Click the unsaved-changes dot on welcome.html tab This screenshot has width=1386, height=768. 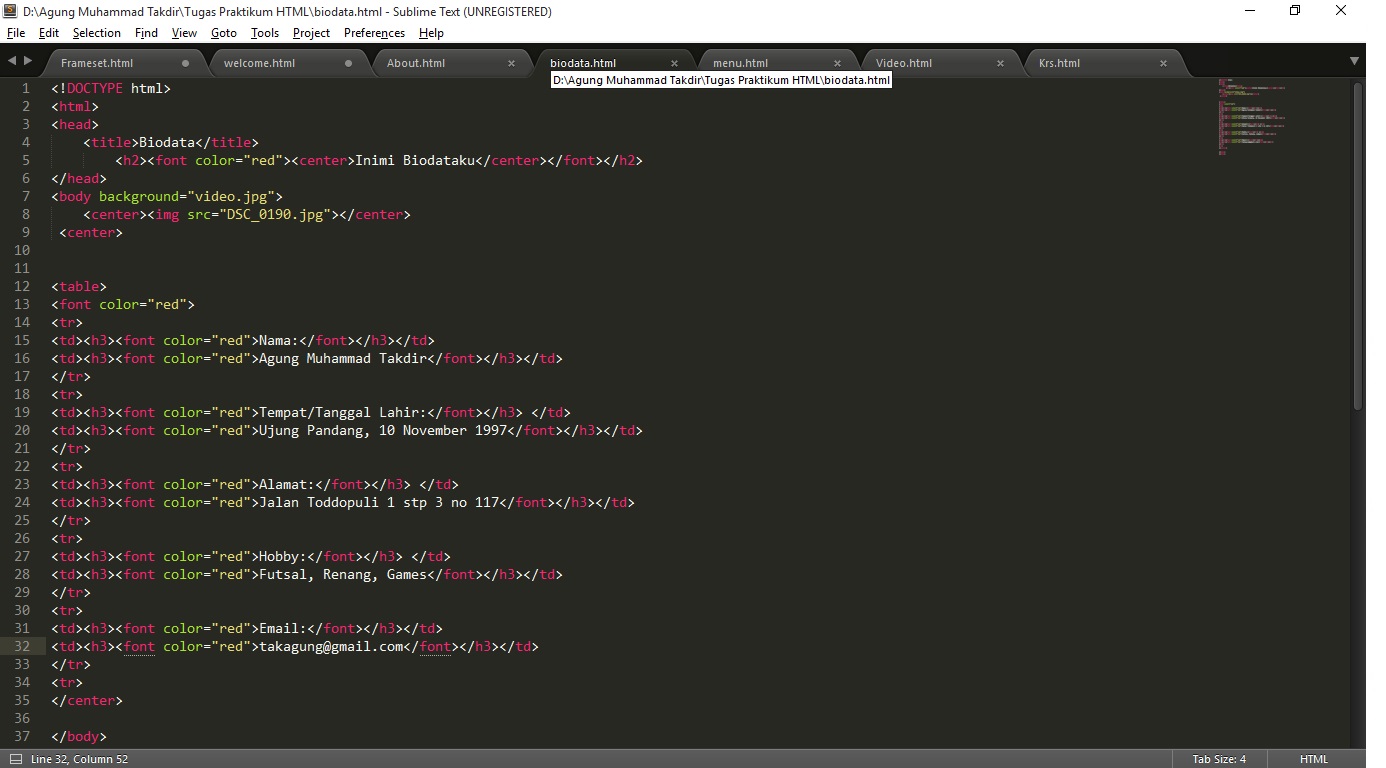pos(348,62)
